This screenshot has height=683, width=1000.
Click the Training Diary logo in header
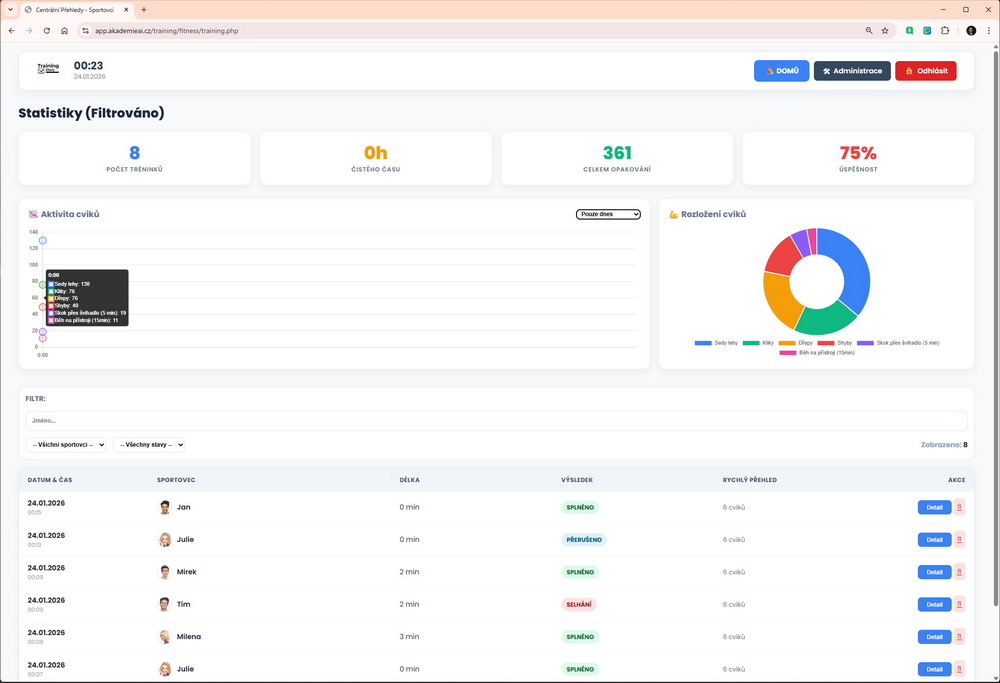click(x=48, y=70)
